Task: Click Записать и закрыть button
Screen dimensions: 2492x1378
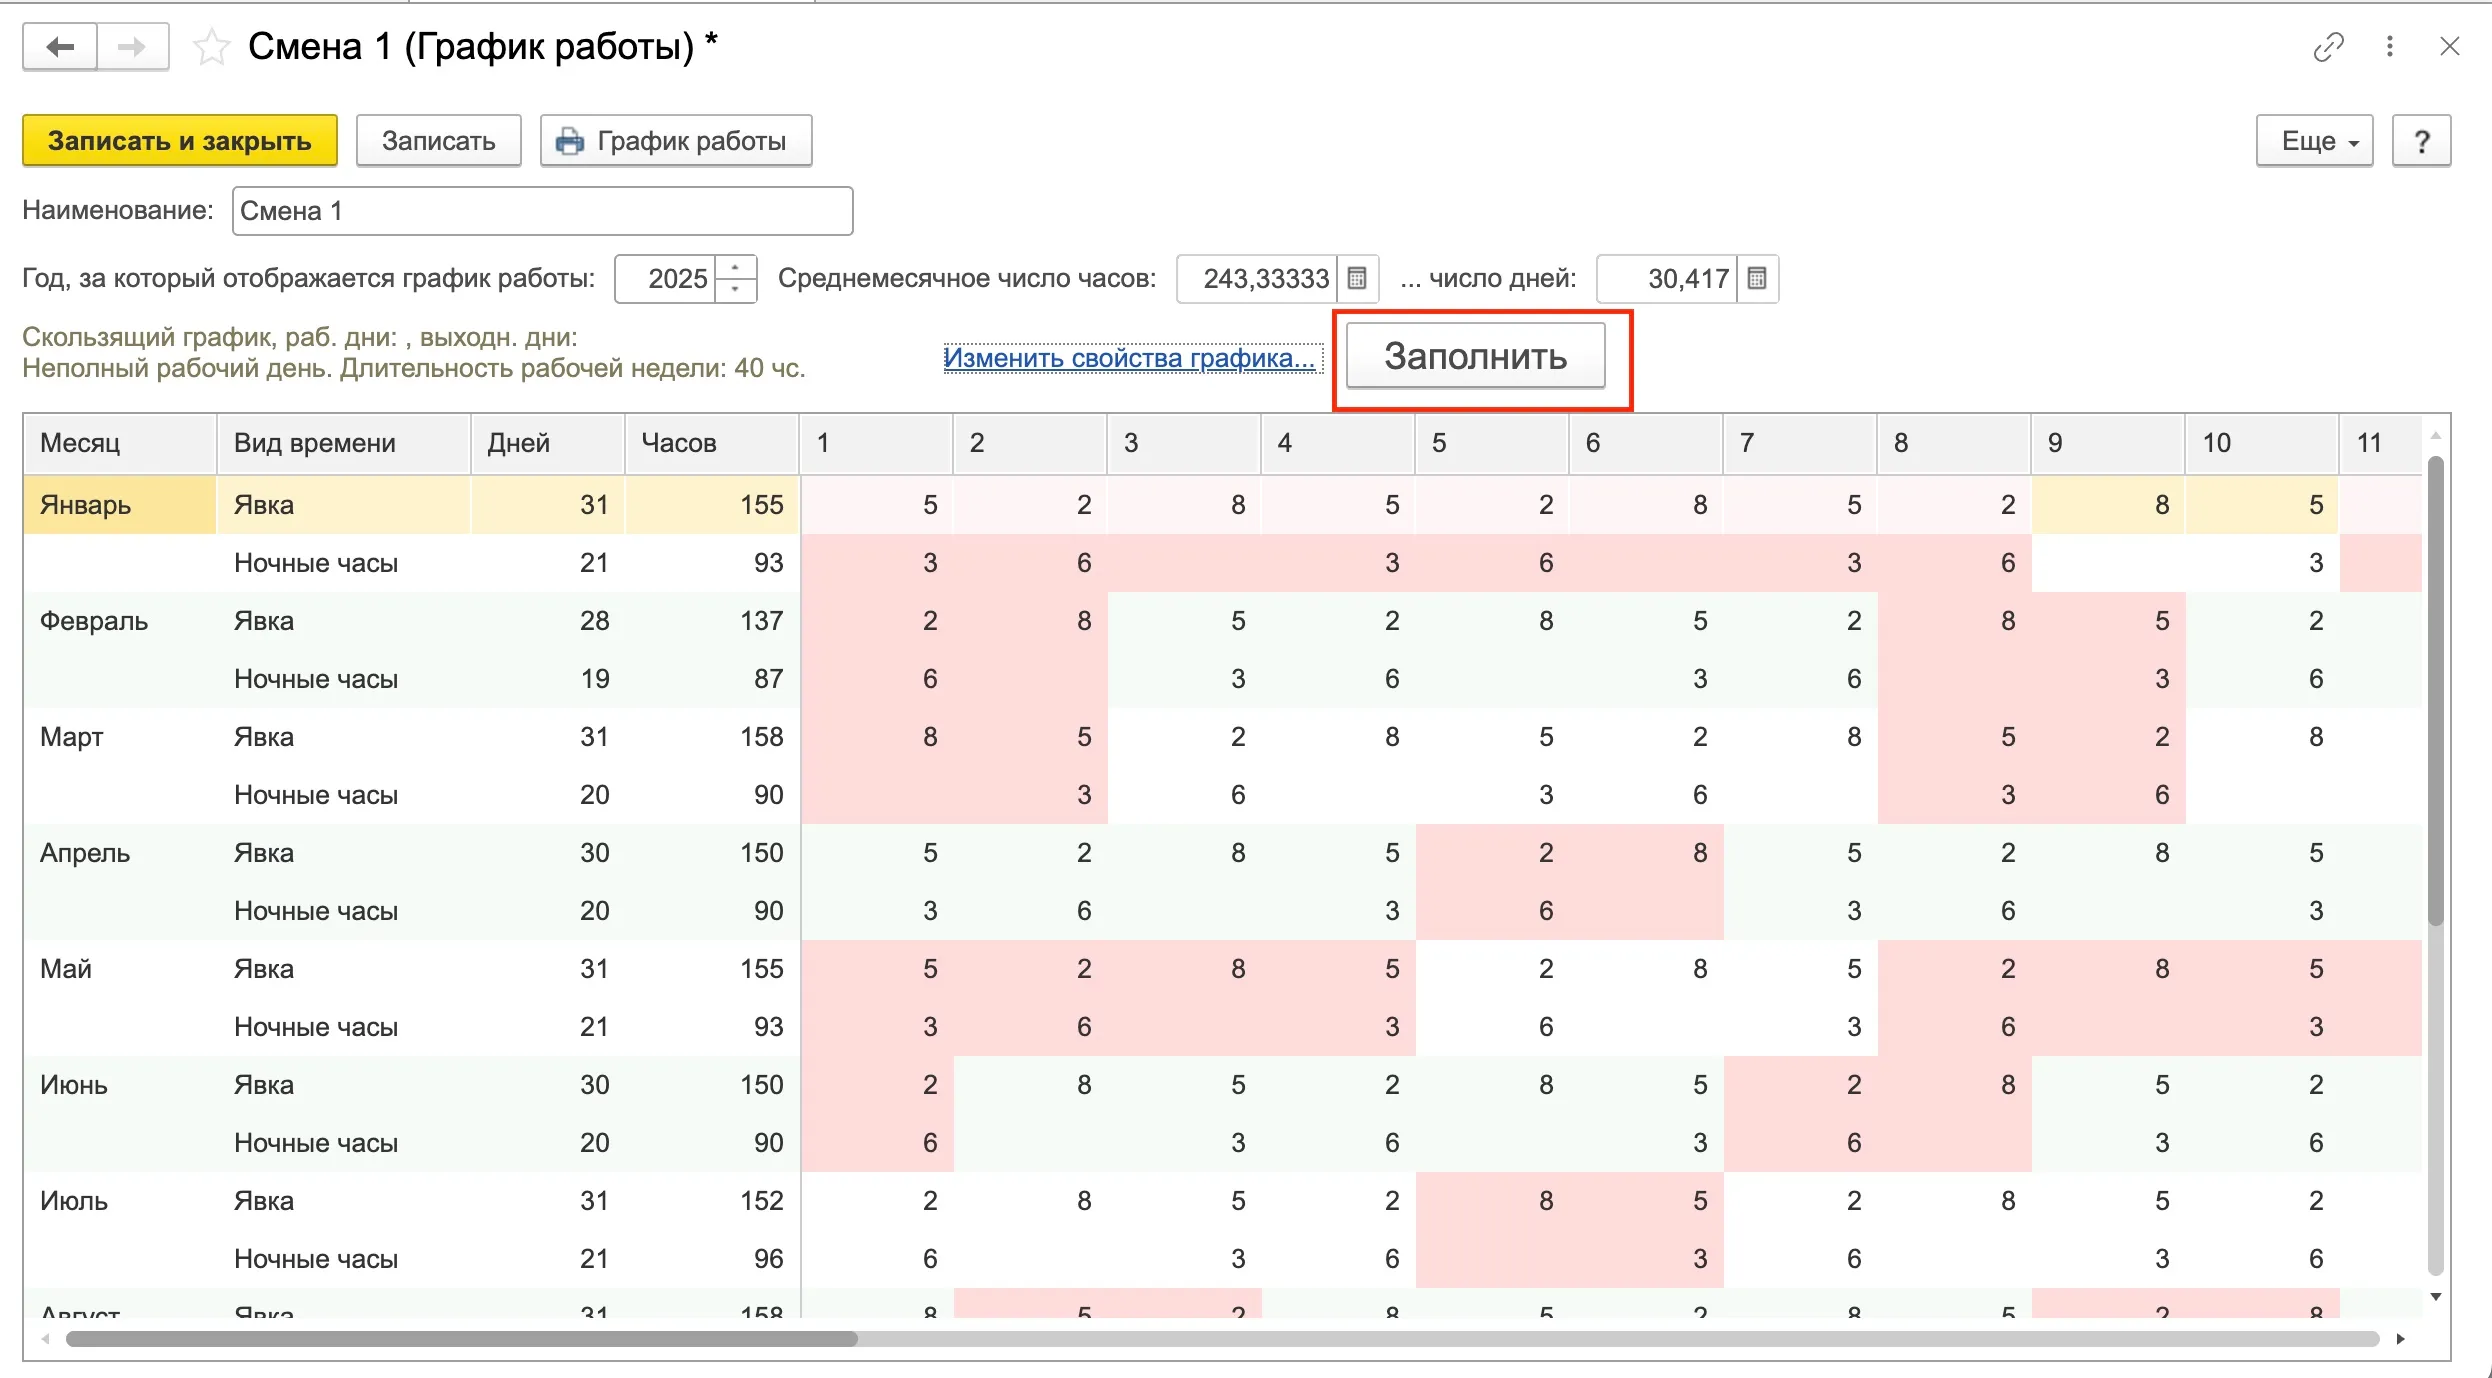Action: click(180, 141)
